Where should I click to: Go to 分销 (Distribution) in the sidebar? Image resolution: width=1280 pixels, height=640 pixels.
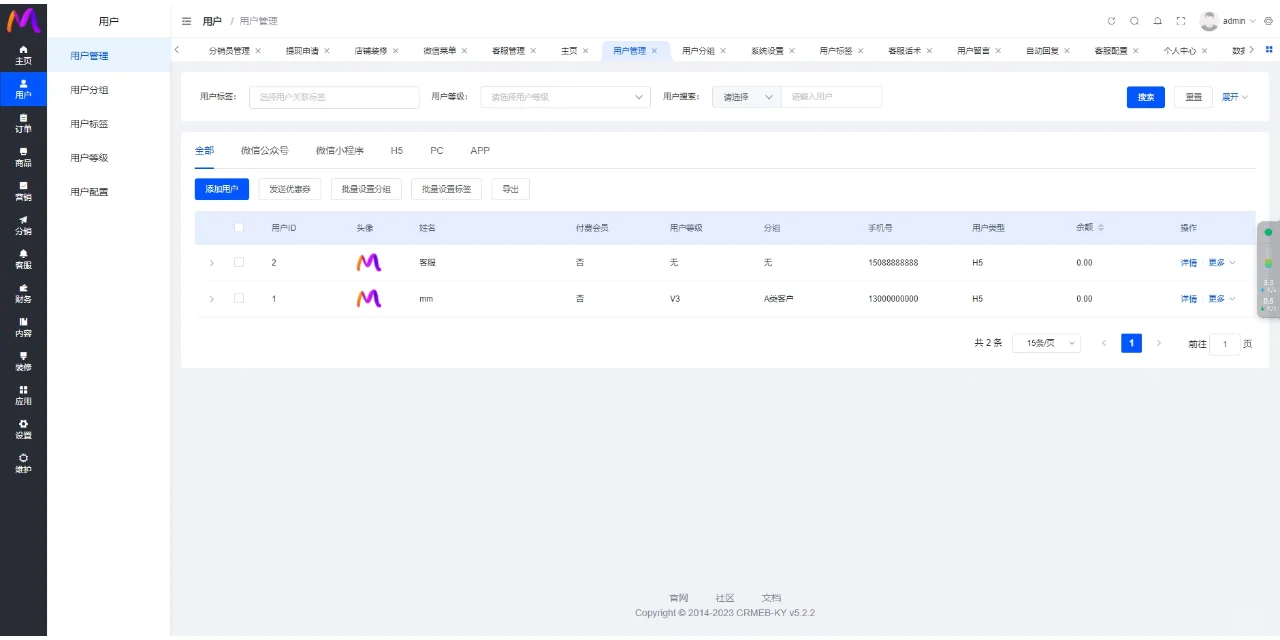tap(23, 225)
